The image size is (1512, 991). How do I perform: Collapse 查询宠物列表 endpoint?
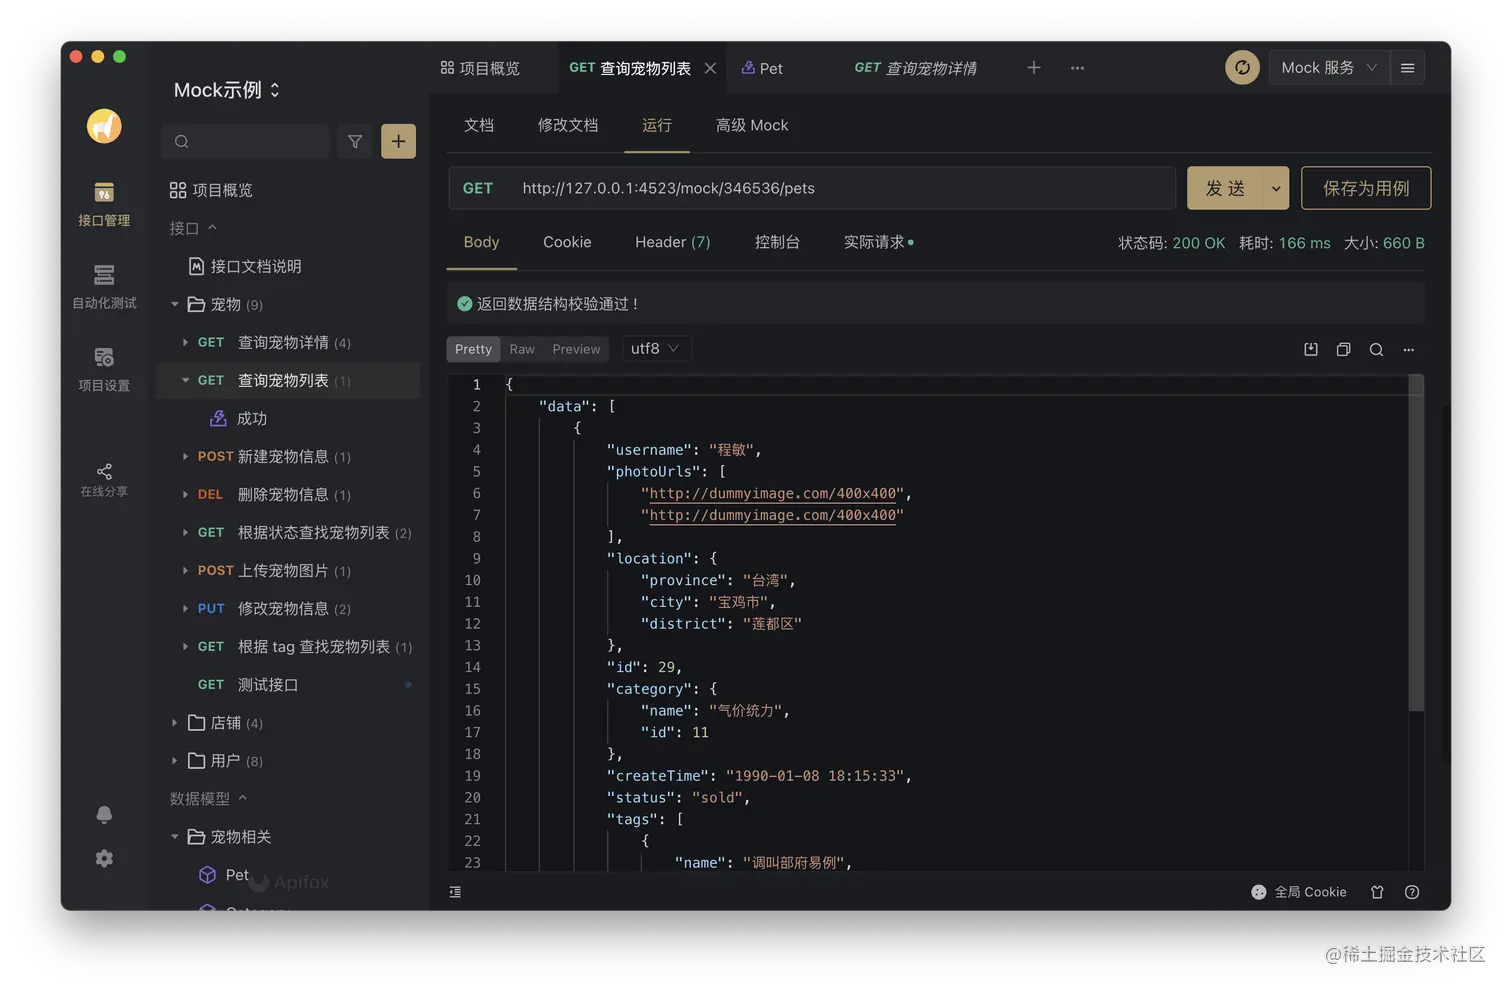[185, 380]
